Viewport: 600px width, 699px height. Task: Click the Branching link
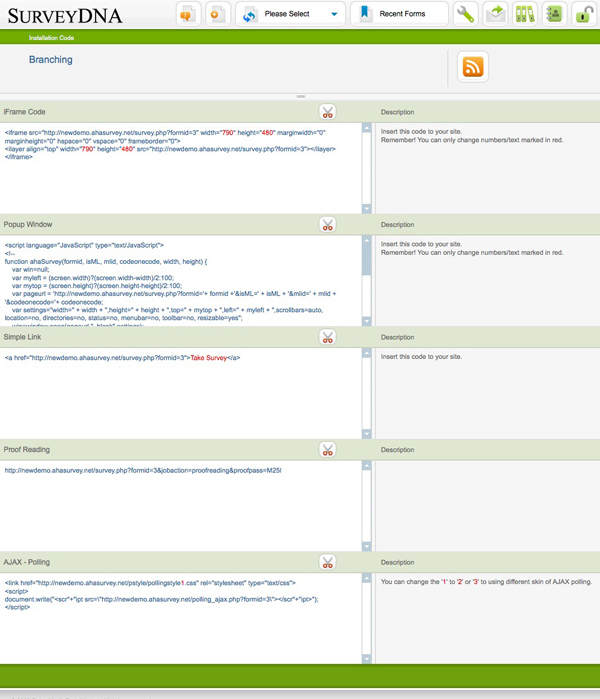51,60
